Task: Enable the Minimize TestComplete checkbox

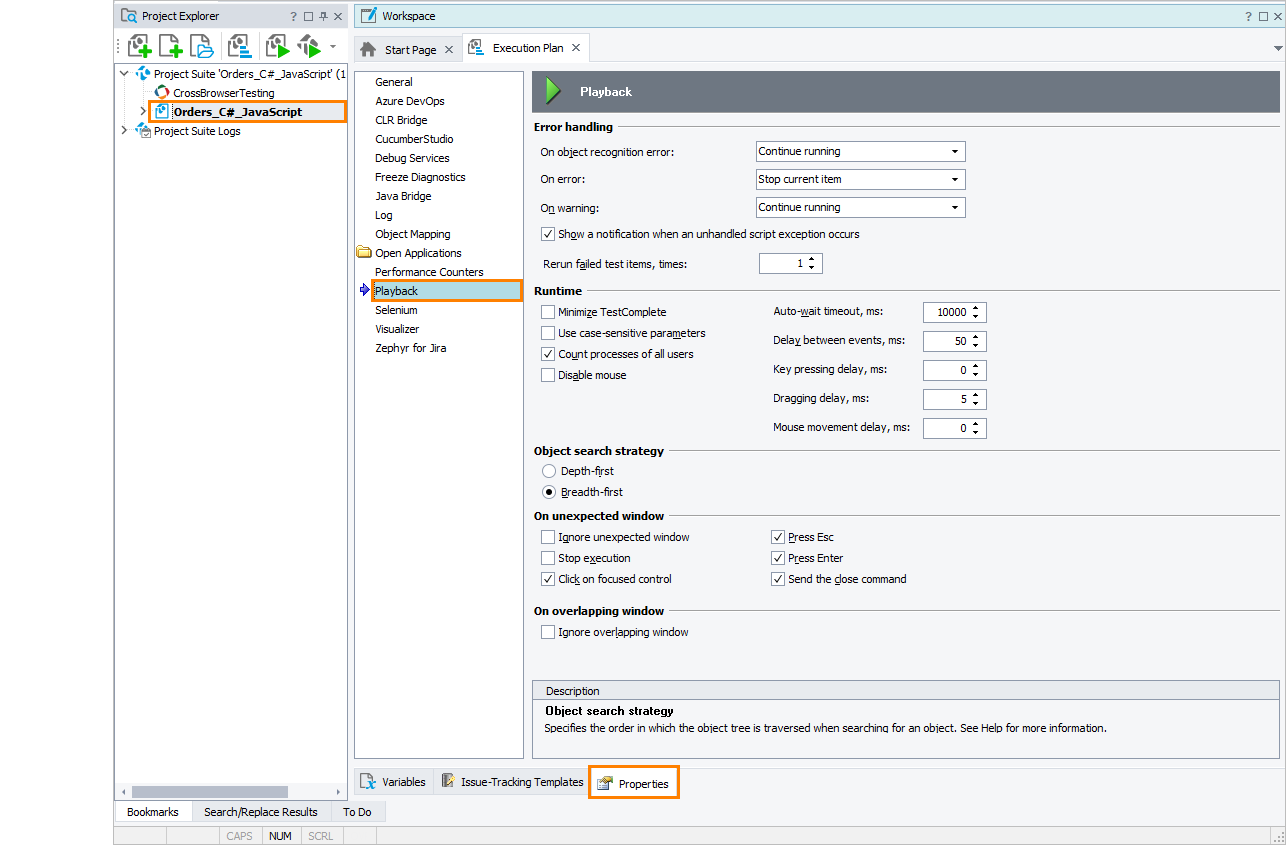Action: [x=548, y=312]
